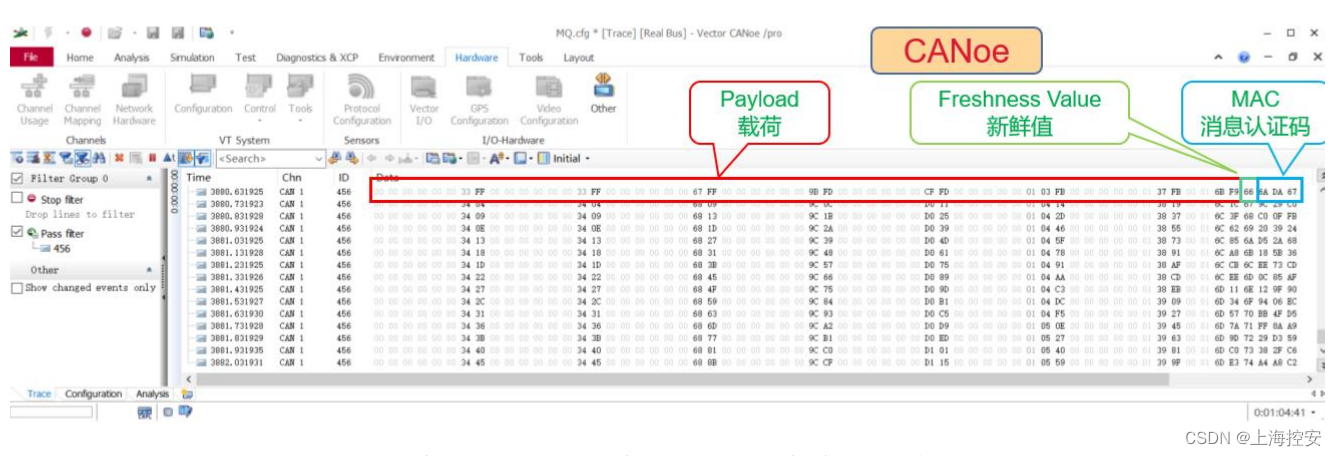The height and width of the screenshot is (456, 1337).
Task: Click the red pause icon in trace toolbar
Action: point(152,158)
